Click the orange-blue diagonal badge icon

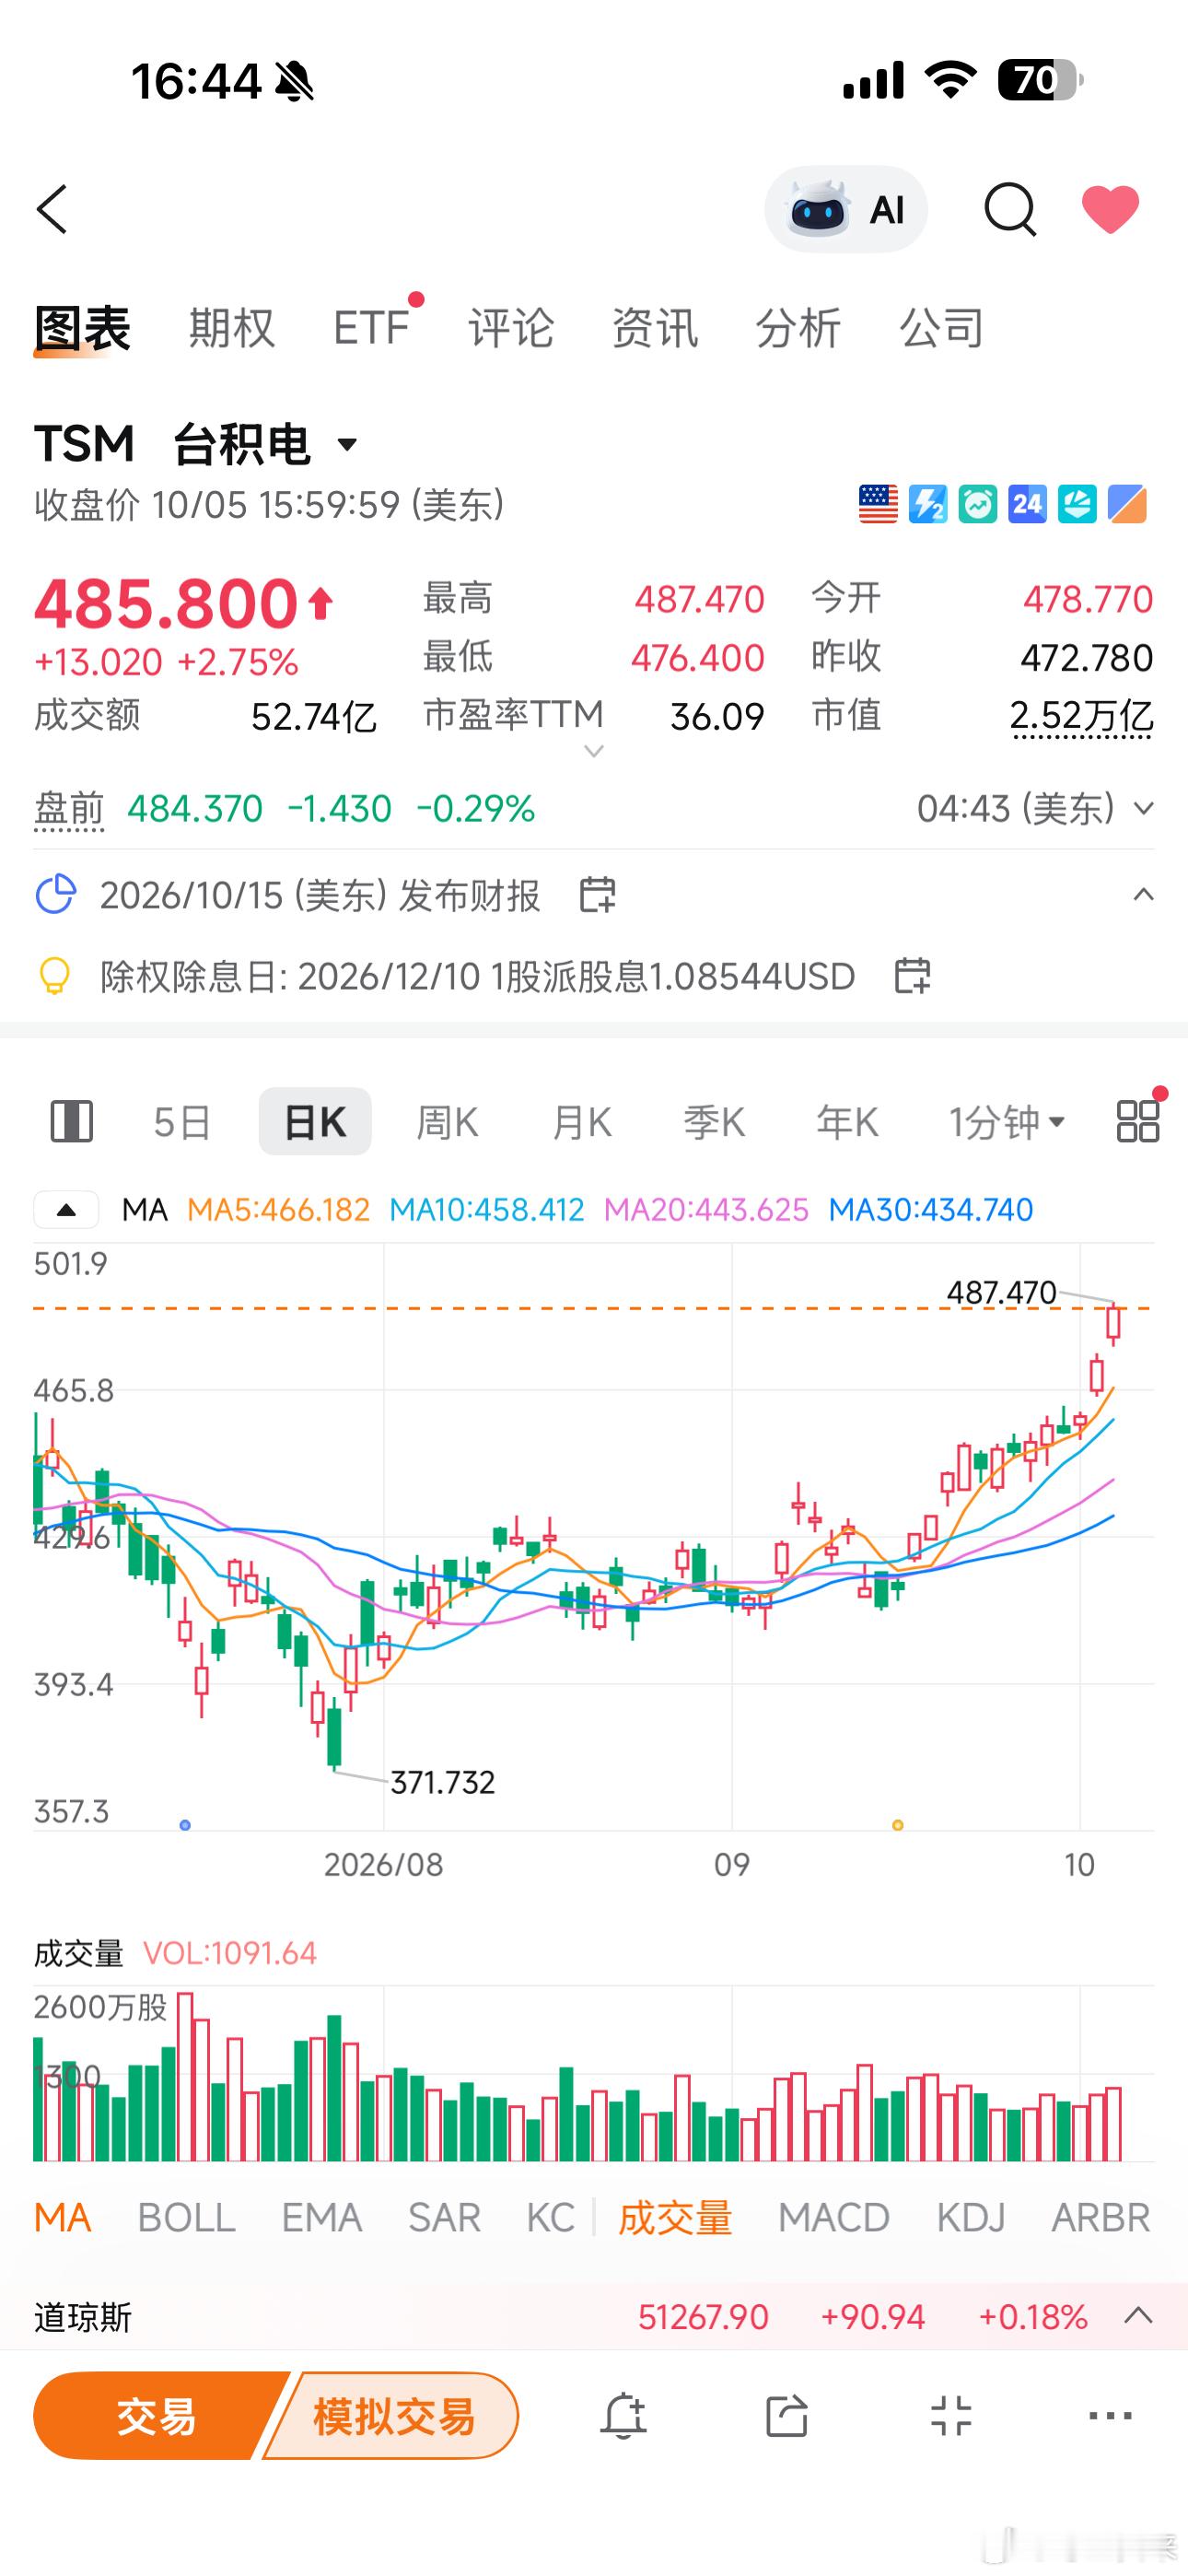pyautogui.click(x=1127, y=504)
